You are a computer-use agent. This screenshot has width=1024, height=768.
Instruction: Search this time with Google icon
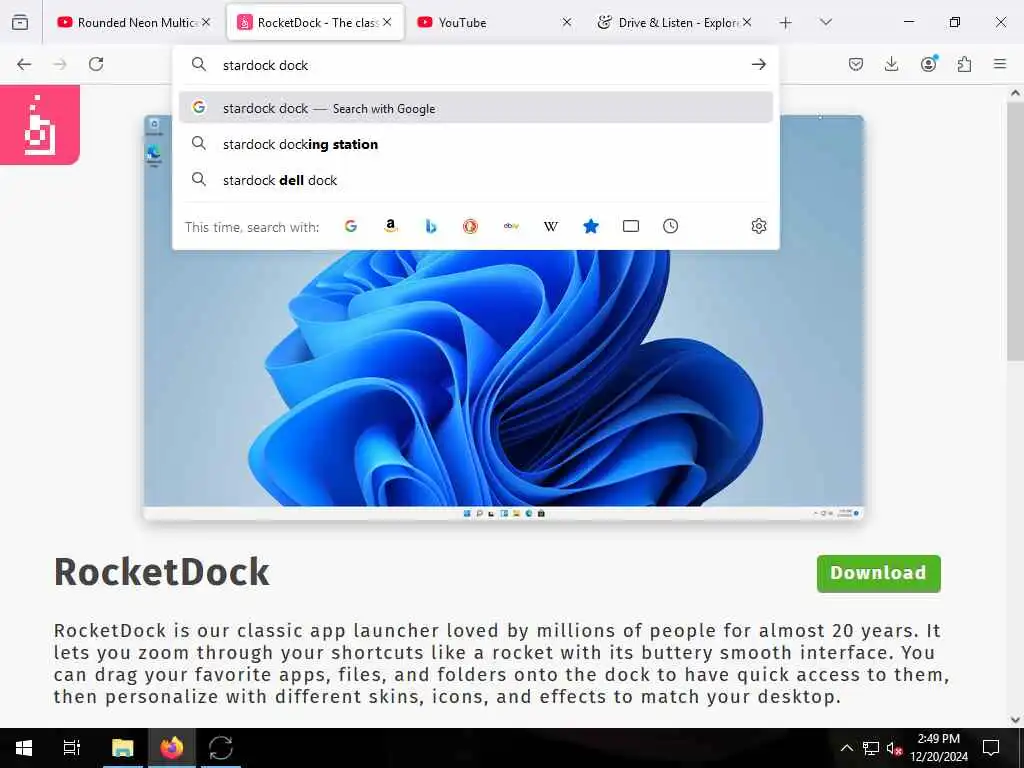[x=351, y=226]
